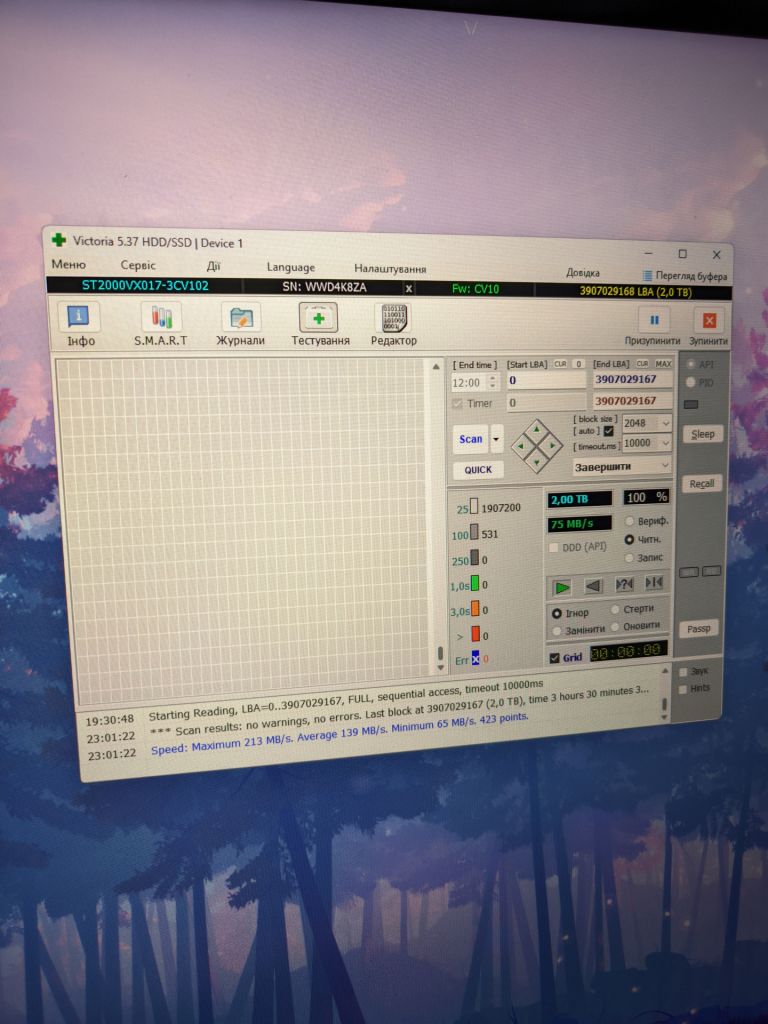Click the right arrow of the navigation diamond
The image size is (768, 1024).
tap(552, 445)
